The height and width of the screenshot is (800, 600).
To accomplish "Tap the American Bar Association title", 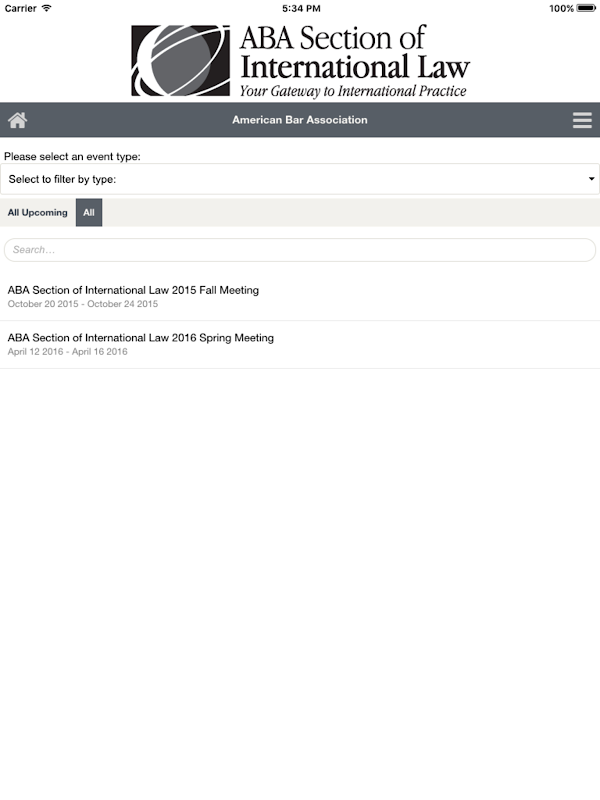I will point(299,120).
